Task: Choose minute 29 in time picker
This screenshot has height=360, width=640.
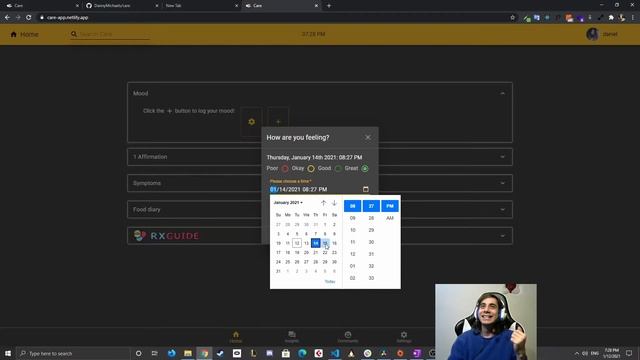Action: click(x=371, y=230)
